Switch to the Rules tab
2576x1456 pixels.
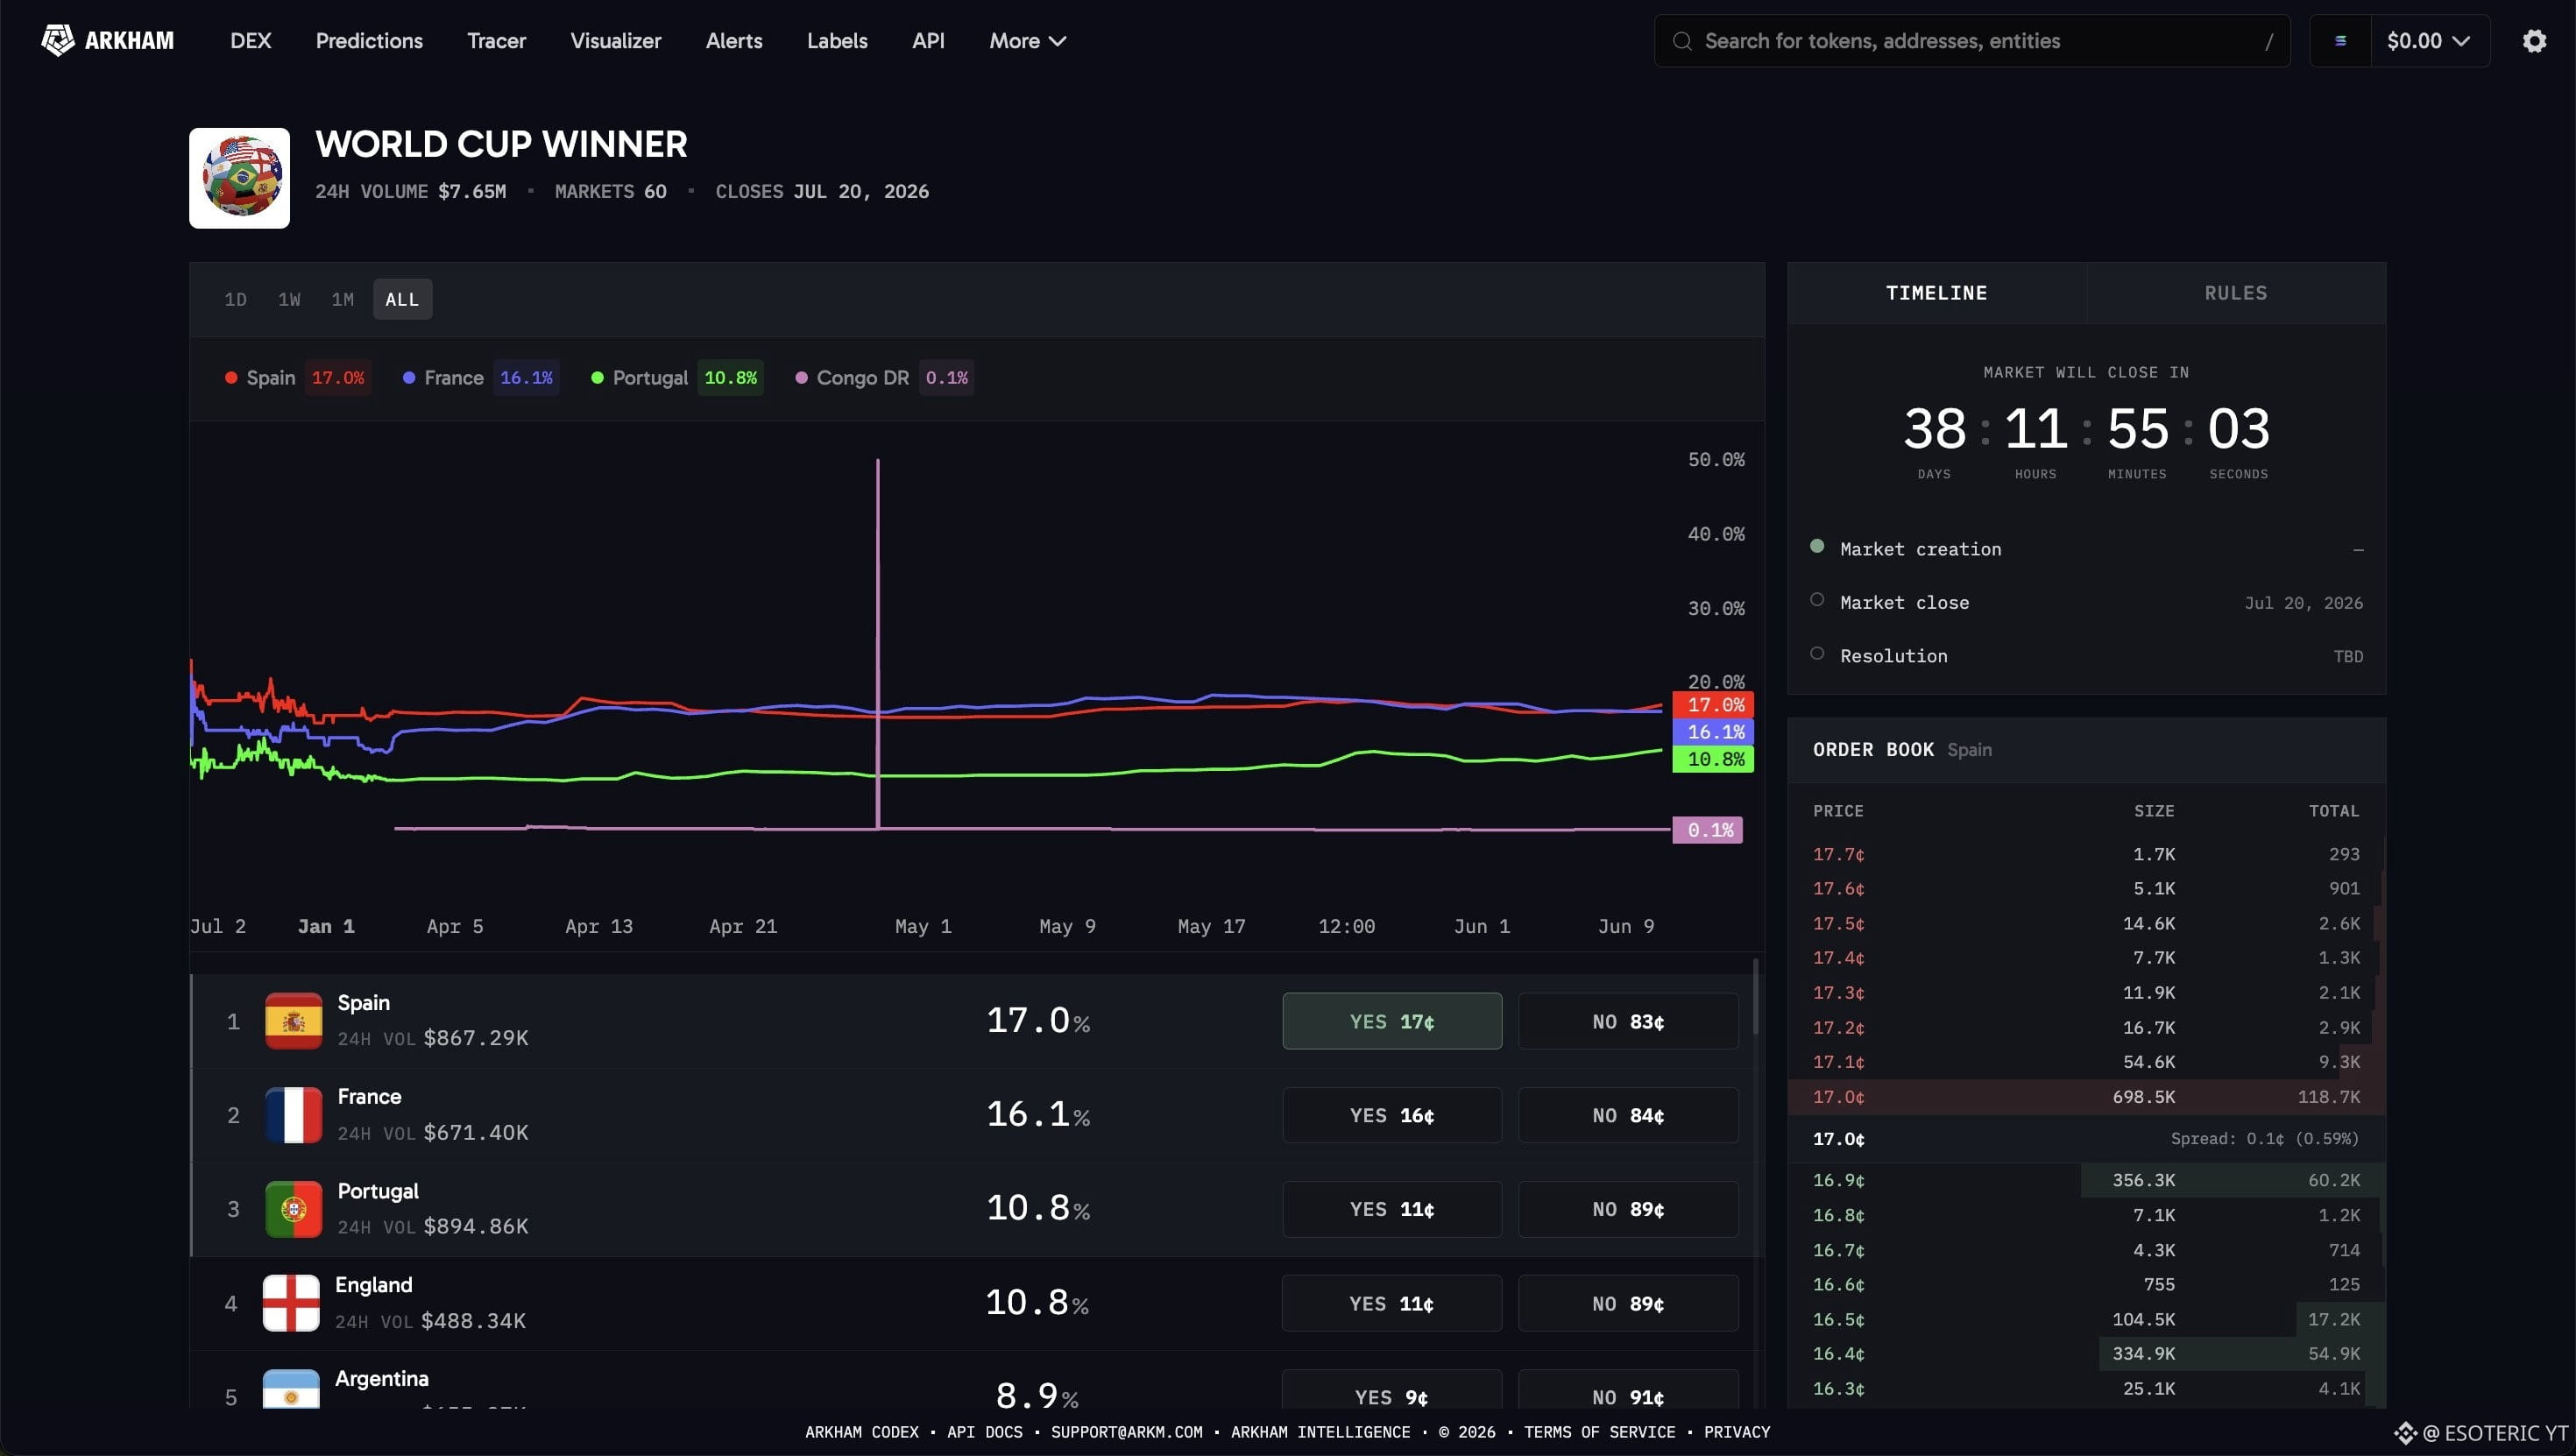click(x=2236, y=293)
